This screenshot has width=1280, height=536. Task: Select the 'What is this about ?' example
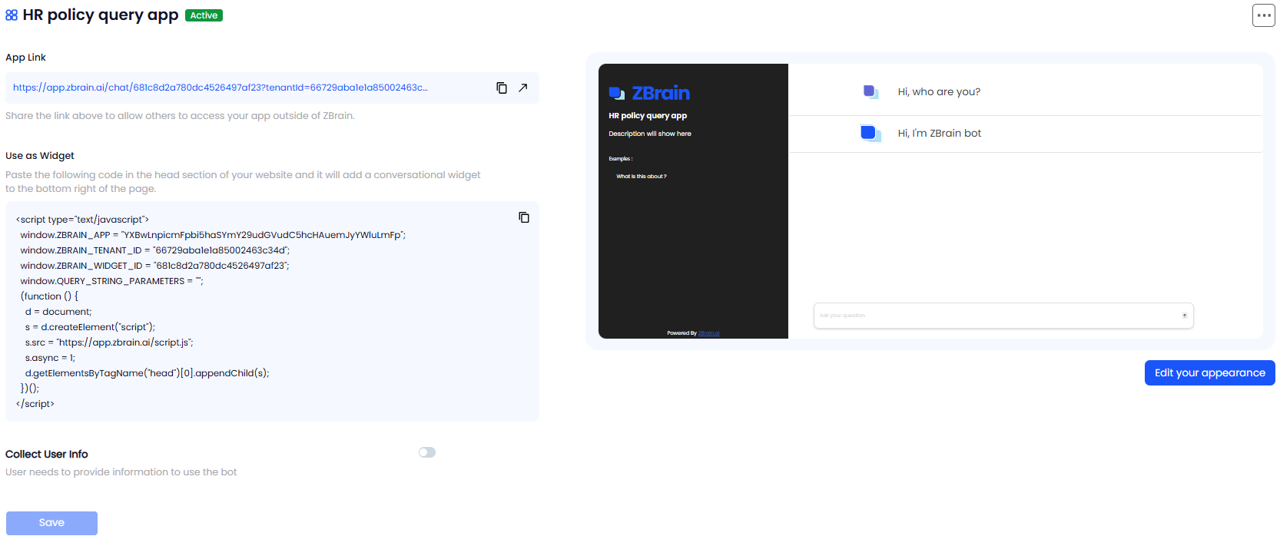641,176
